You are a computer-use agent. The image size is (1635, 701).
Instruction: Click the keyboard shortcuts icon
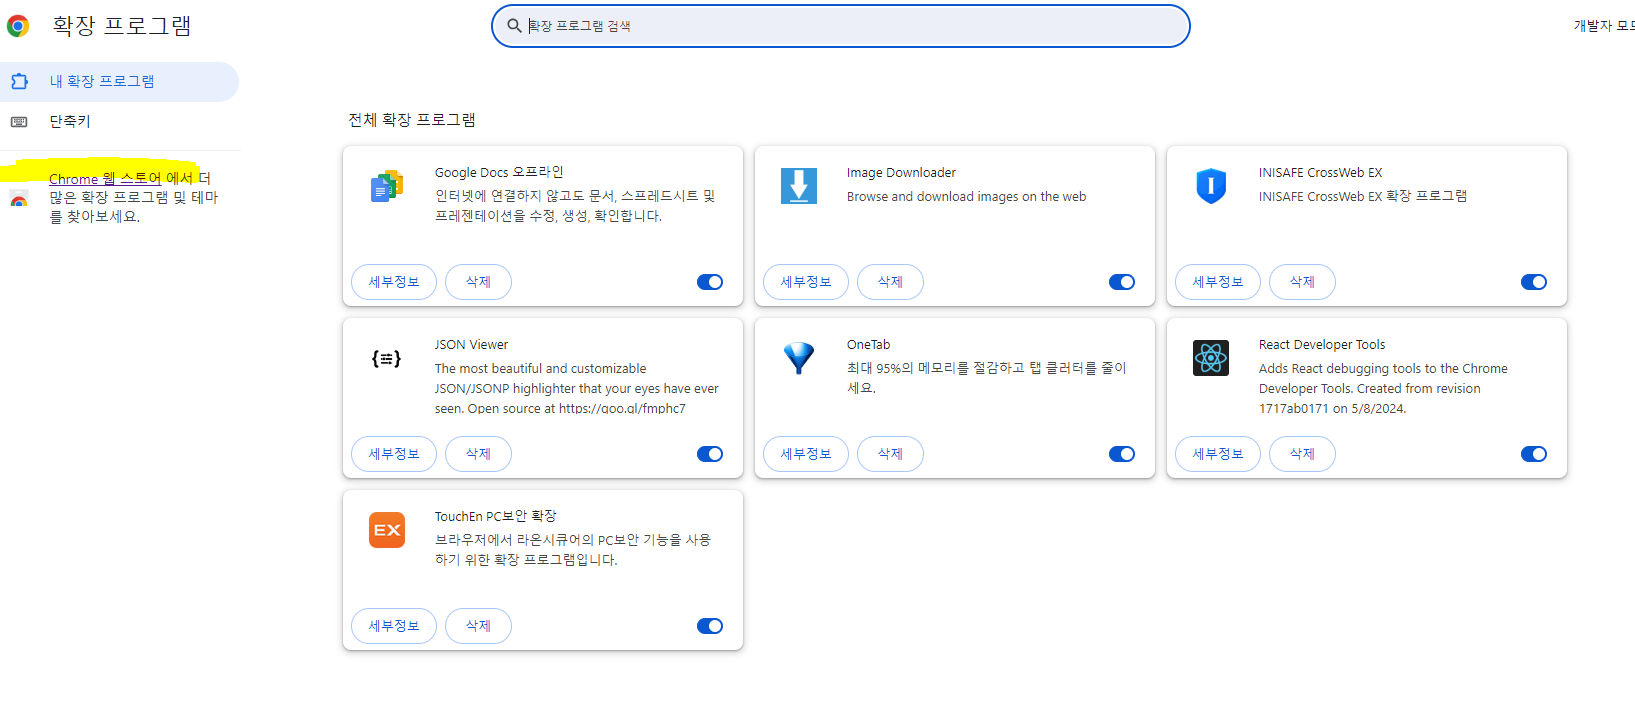[x=19, y=121]
